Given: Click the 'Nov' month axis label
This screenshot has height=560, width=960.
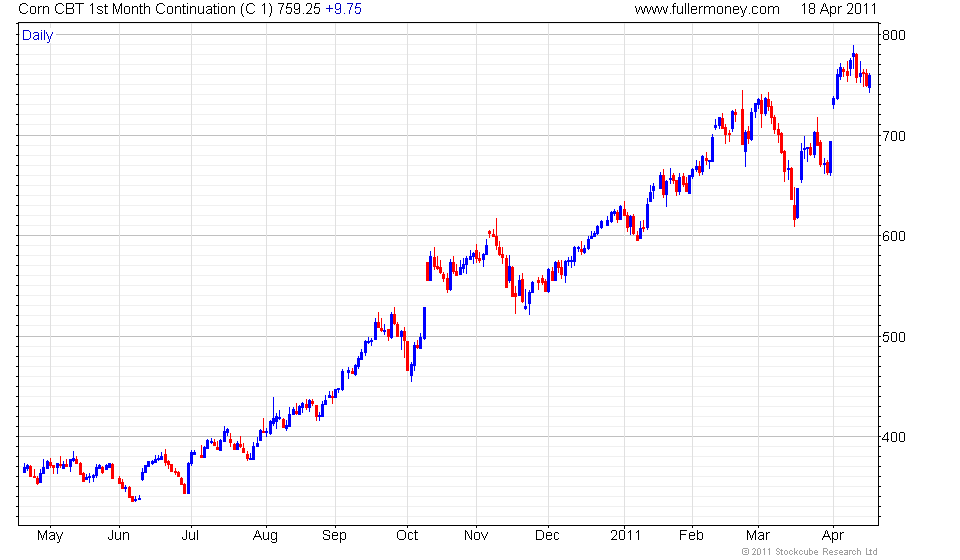Looking at the screenshot, I should 476,536.
